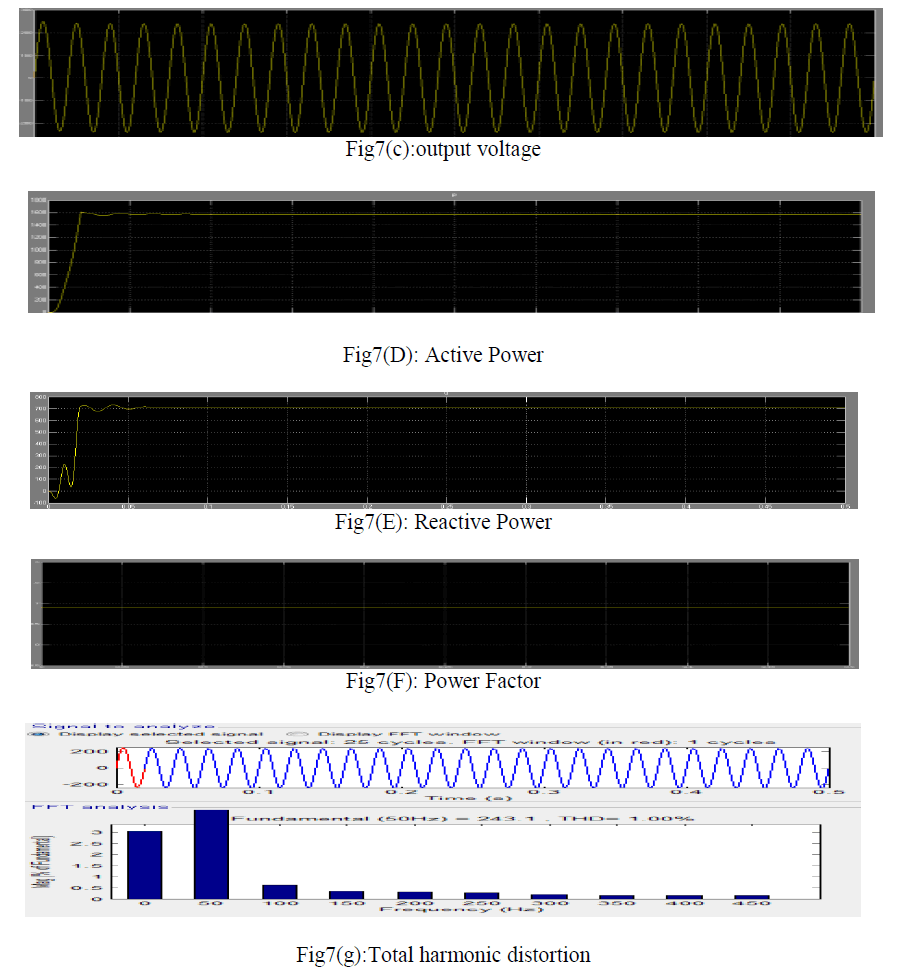Click the "Fig7(F): Power Factor" caption
This screenshot has width=904, height=967.
[443, 682]
